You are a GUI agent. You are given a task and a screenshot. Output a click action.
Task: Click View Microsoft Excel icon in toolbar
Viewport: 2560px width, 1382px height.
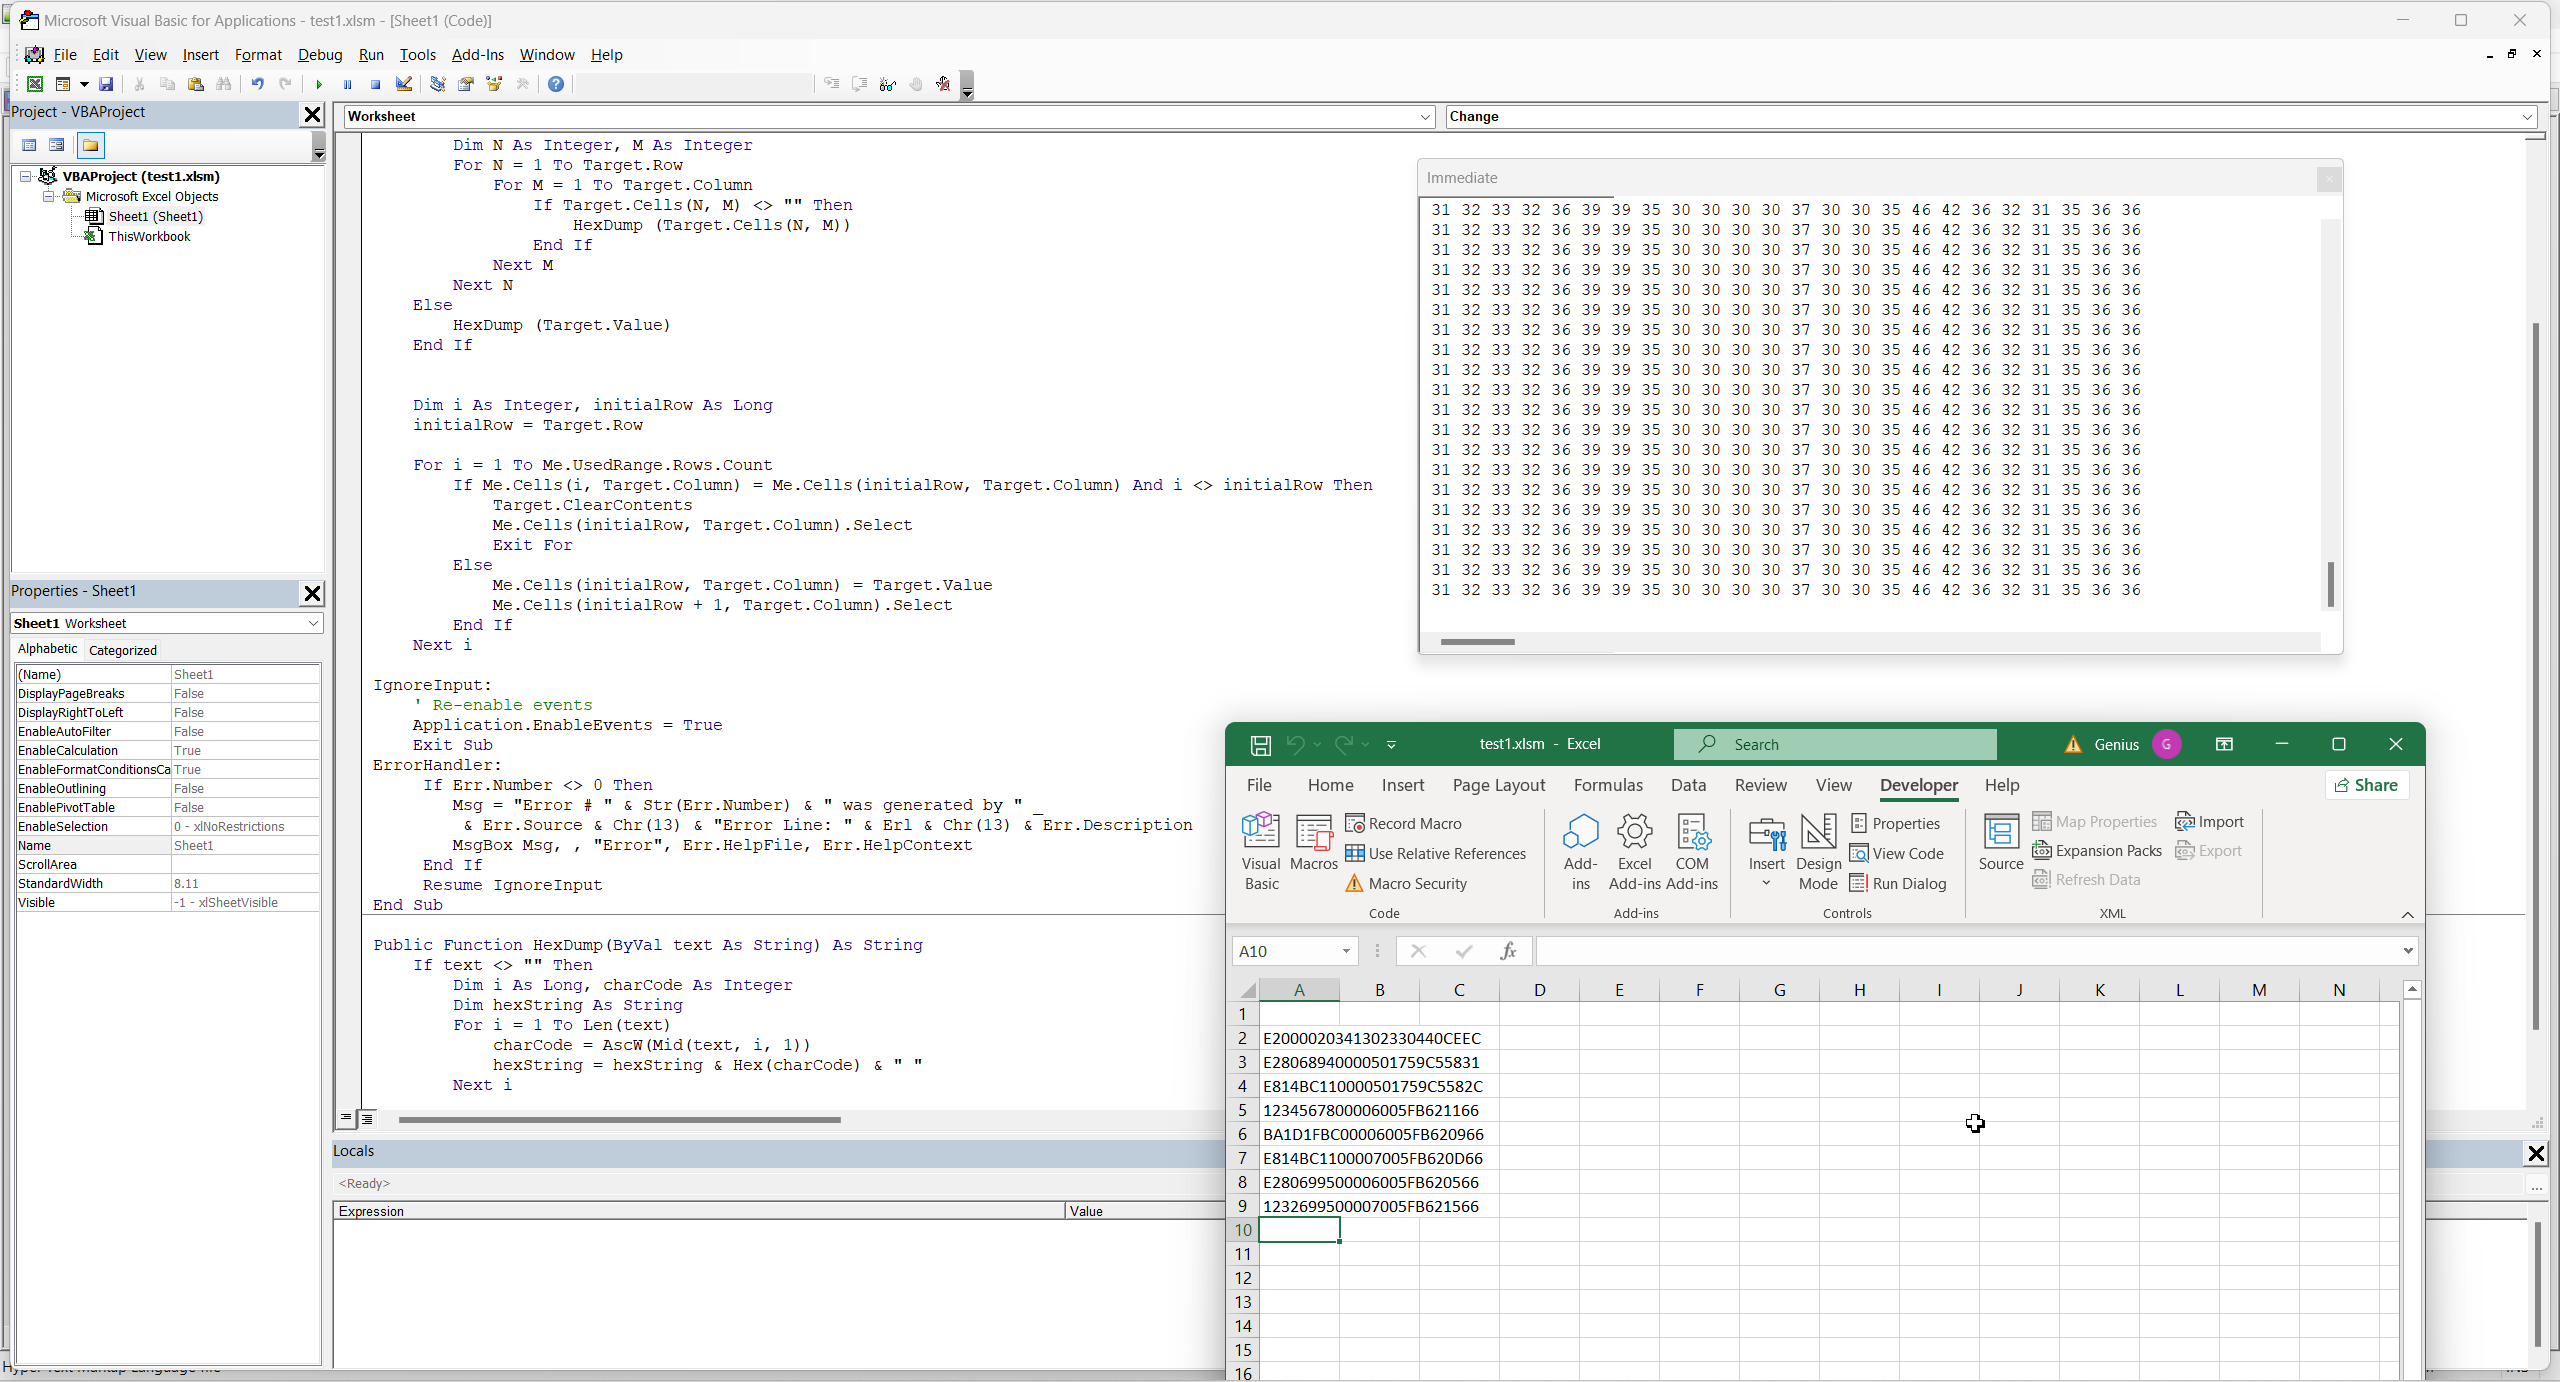point(35,85)
